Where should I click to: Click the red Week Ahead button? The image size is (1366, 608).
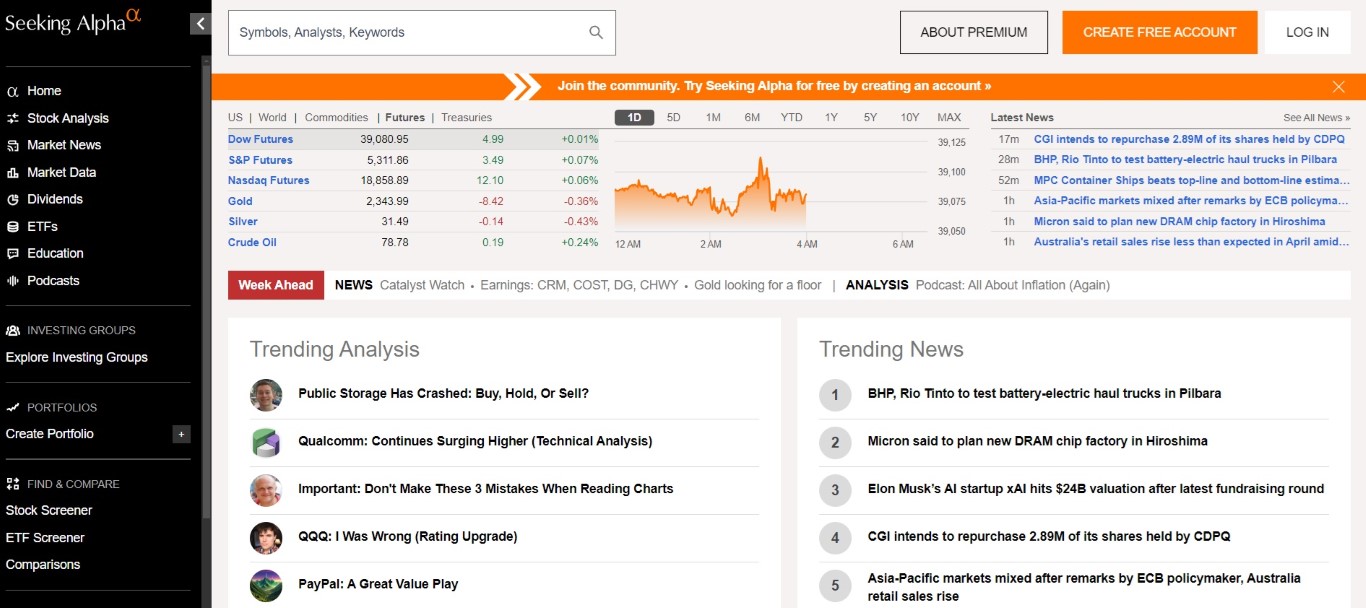tap(276, 285)
